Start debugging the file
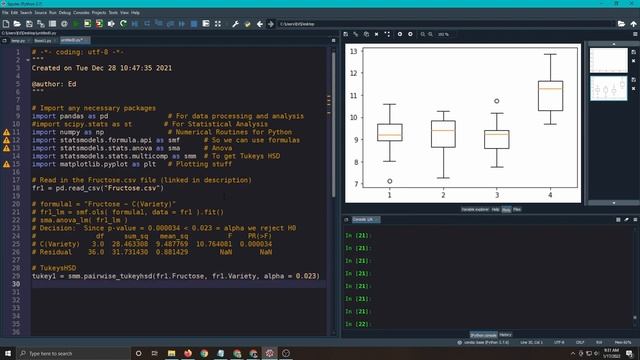 (135, 24)
